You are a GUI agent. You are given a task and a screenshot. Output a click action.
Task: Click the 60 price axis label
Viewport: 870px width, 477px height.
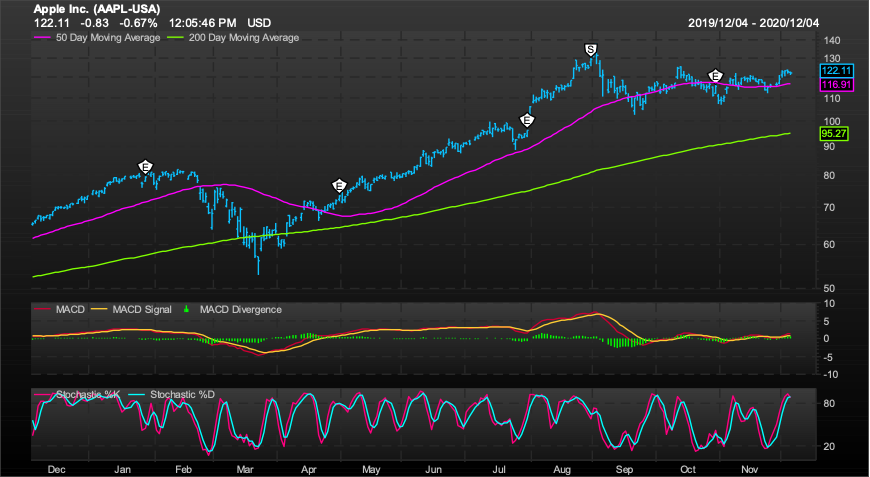[829, 244]
